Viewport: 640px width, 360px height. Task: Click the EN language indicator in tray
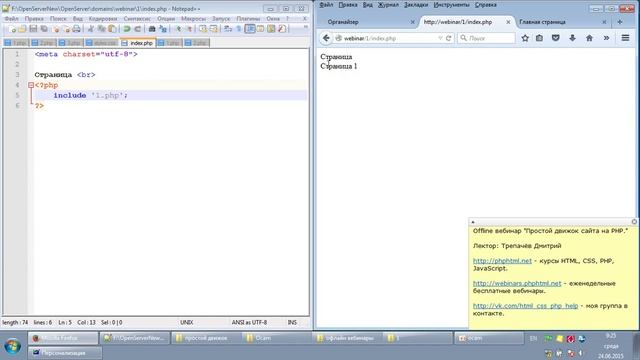(x=533, y=338)
